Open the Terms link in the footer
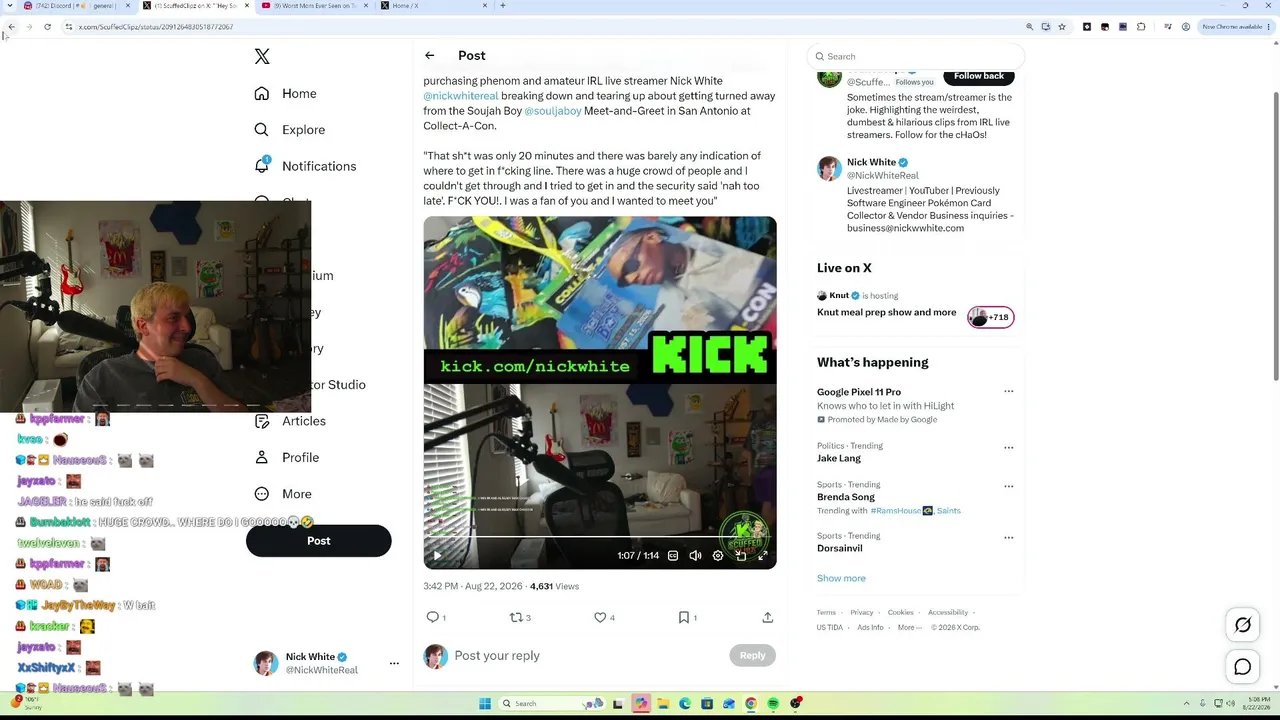This screenshot has width=1280, height=720. [x=826, y=613]
